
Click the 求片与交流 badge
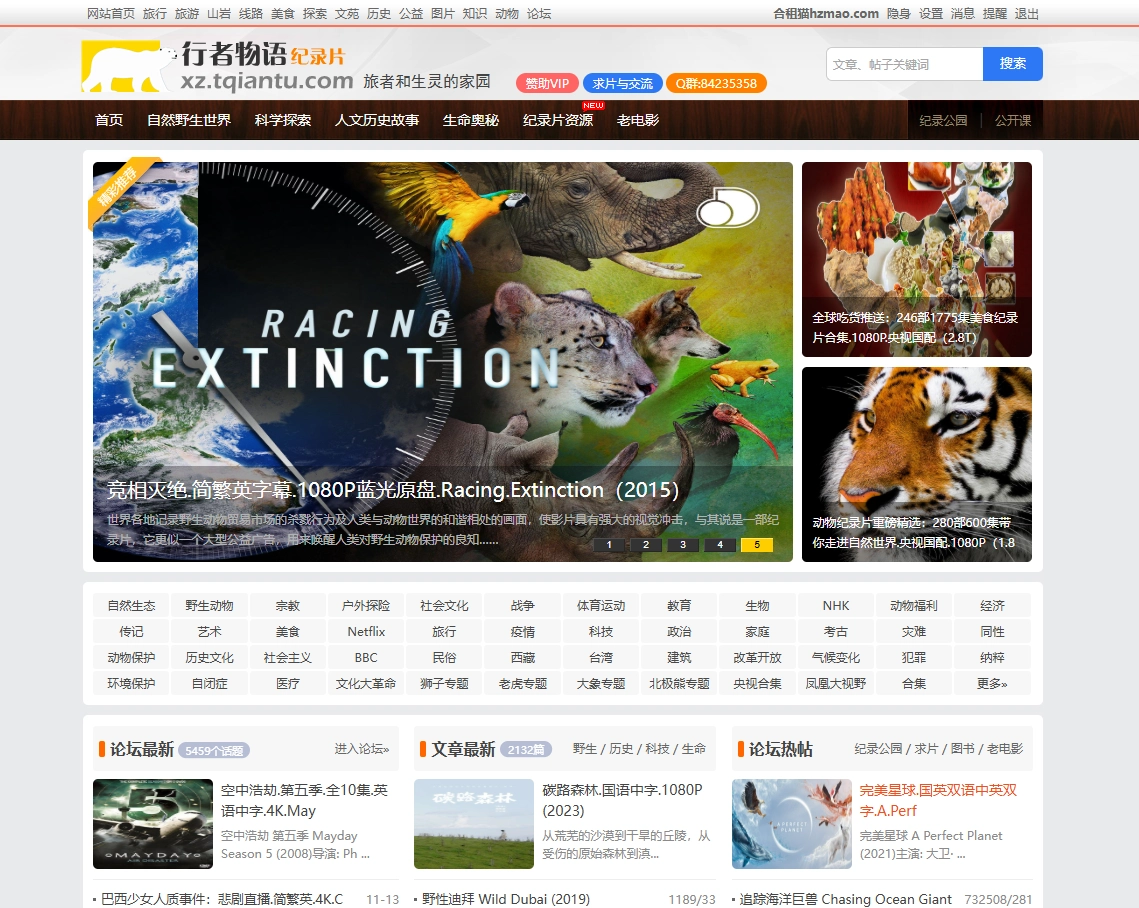pyautogui.click(x=622, y=83)
